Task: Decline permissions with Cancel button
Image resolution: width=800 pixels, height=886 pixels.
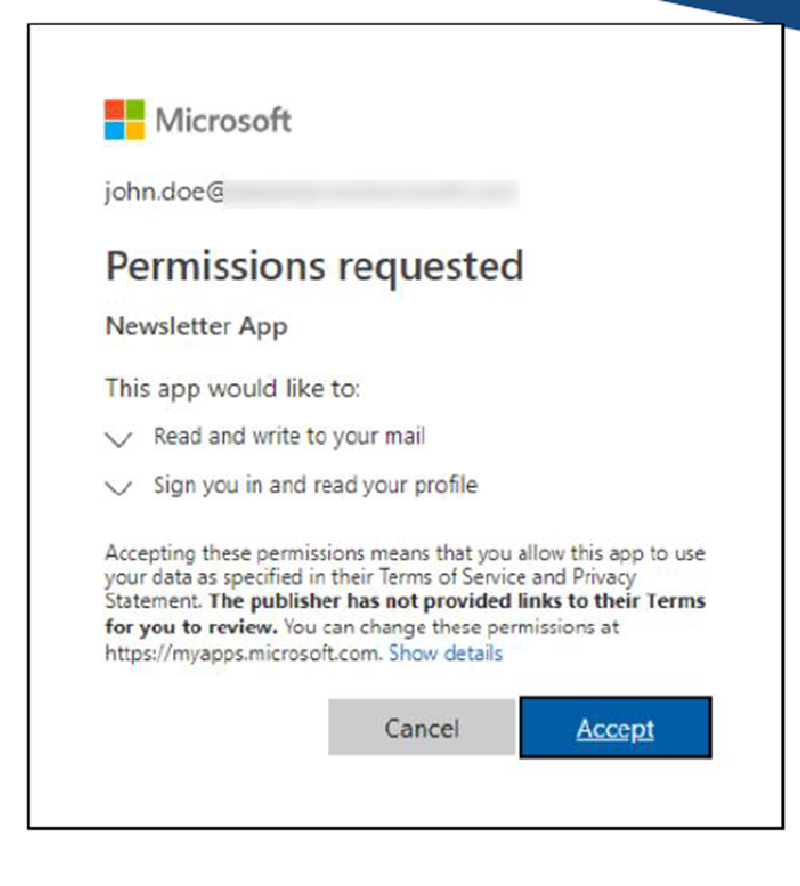Action: [421, 728]
